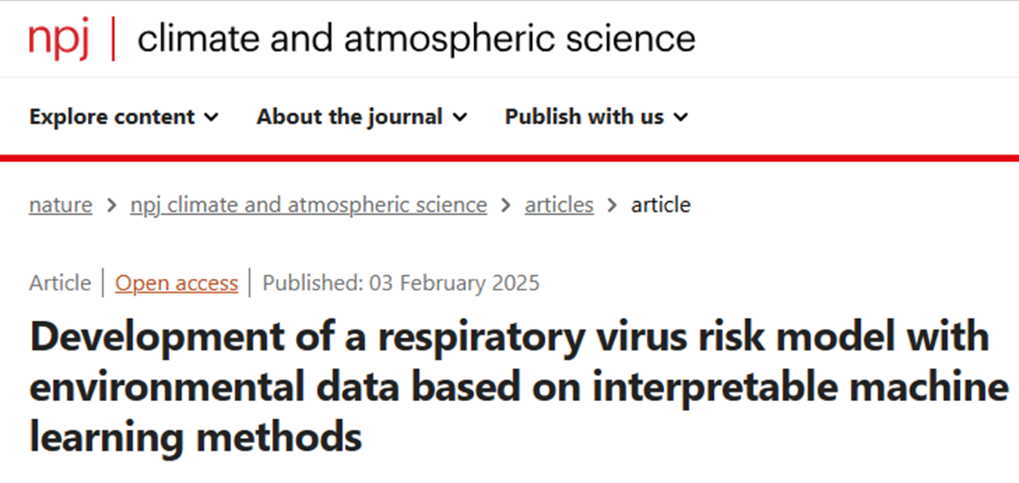Follow the npj climate and atmospheric science breadcrumb
The image size is (1019, 483).
(309, 205)
